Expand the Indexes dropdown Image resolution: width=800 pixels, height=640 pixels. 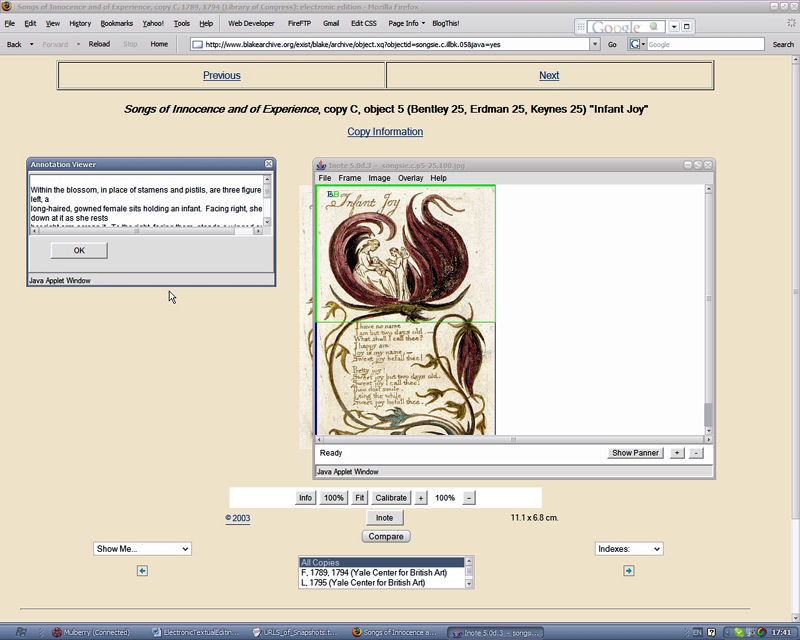[628, 548]
